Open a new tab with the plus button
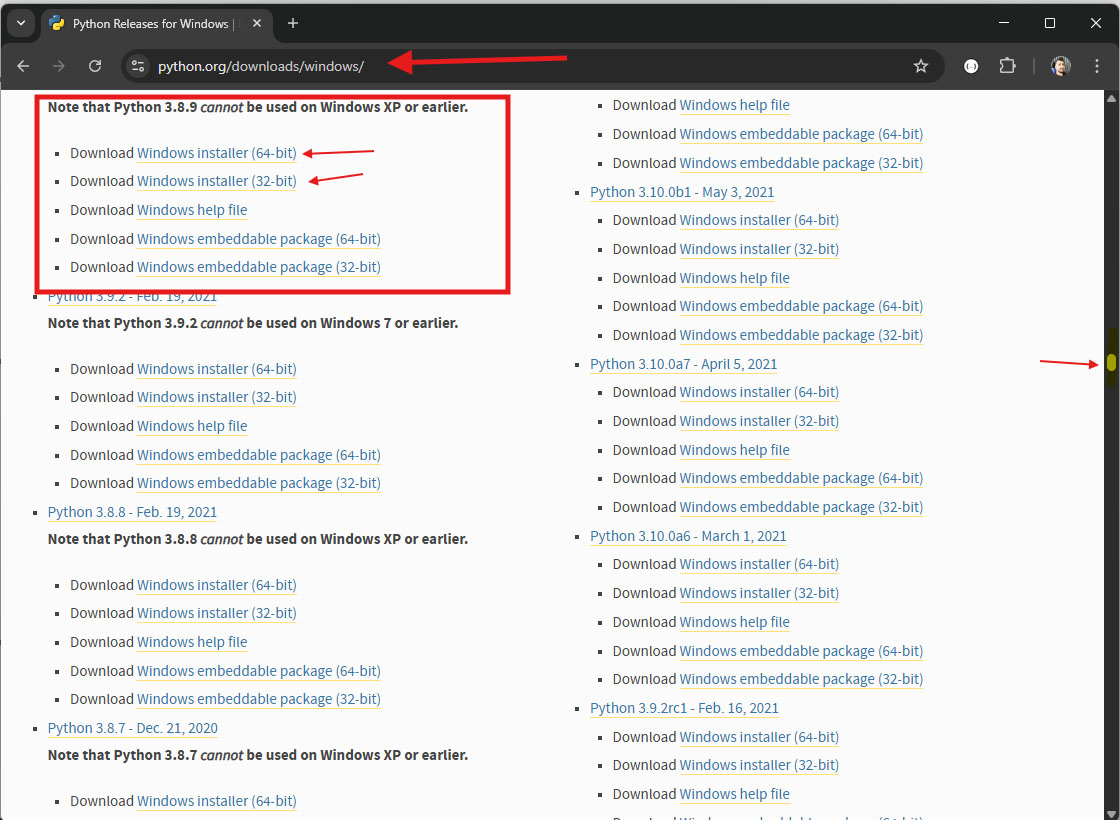The image size is (1120, 820). (292, 23)
